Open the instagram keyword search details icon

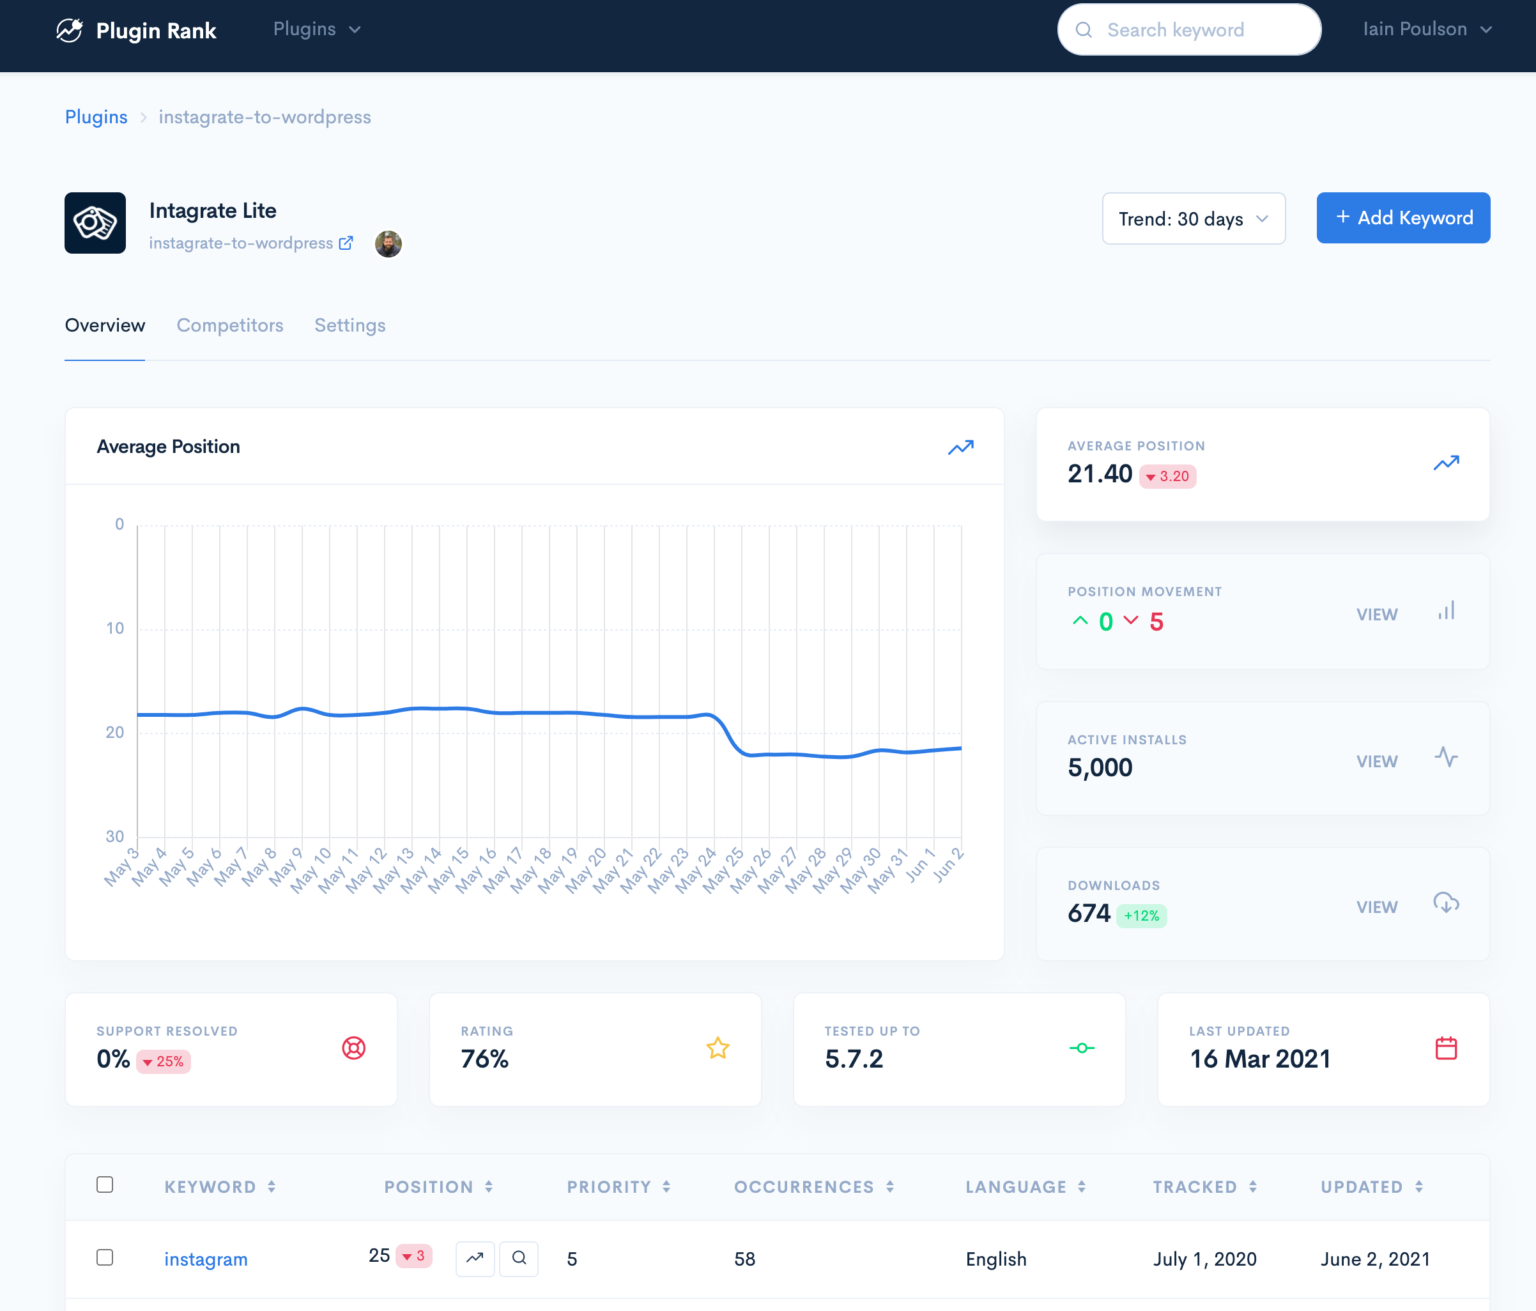tap(519, 1259)
